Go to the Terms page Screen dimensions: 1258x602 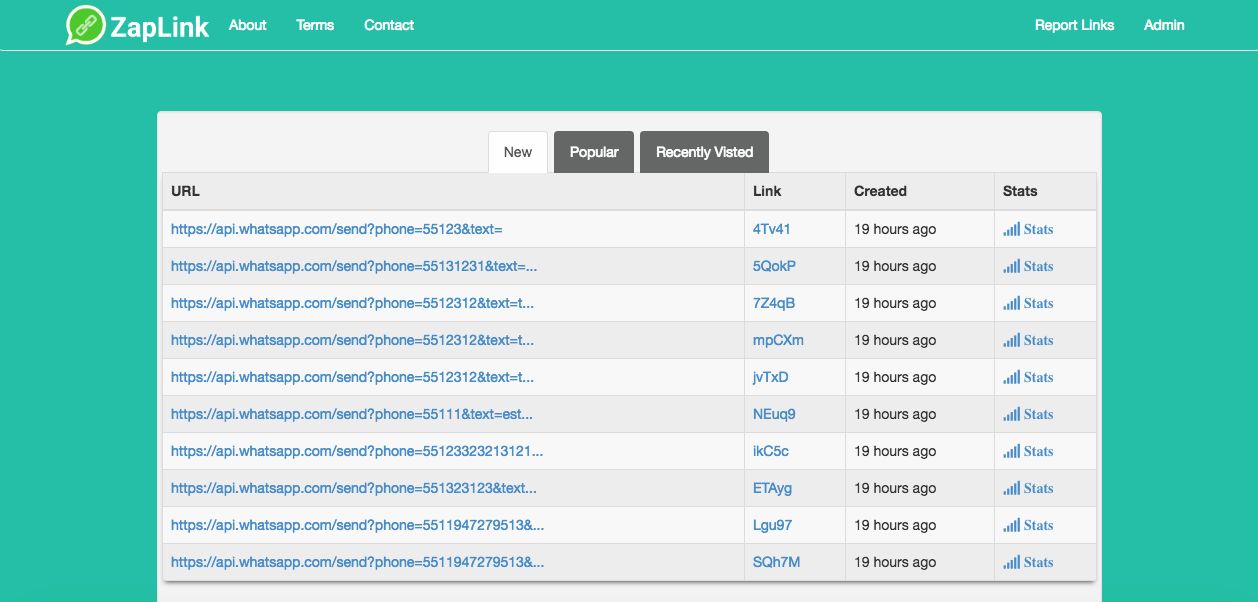[x=315, y=25]
